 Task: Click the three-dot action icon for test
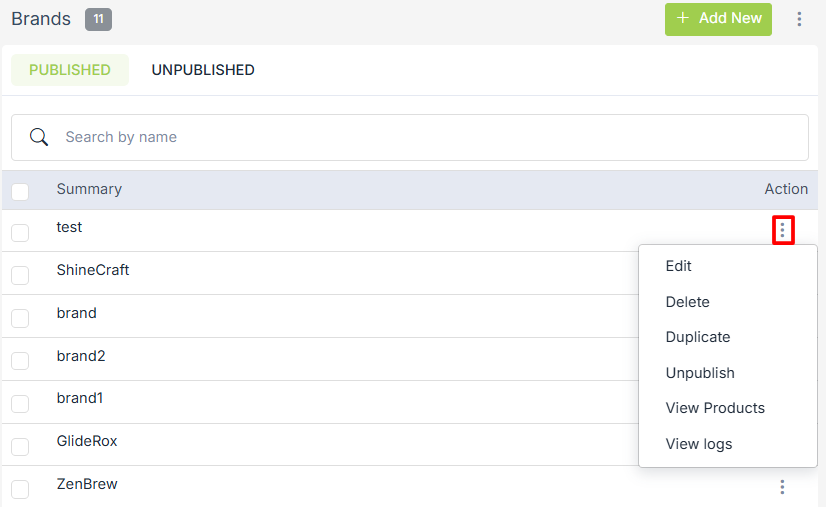point(783,231)
